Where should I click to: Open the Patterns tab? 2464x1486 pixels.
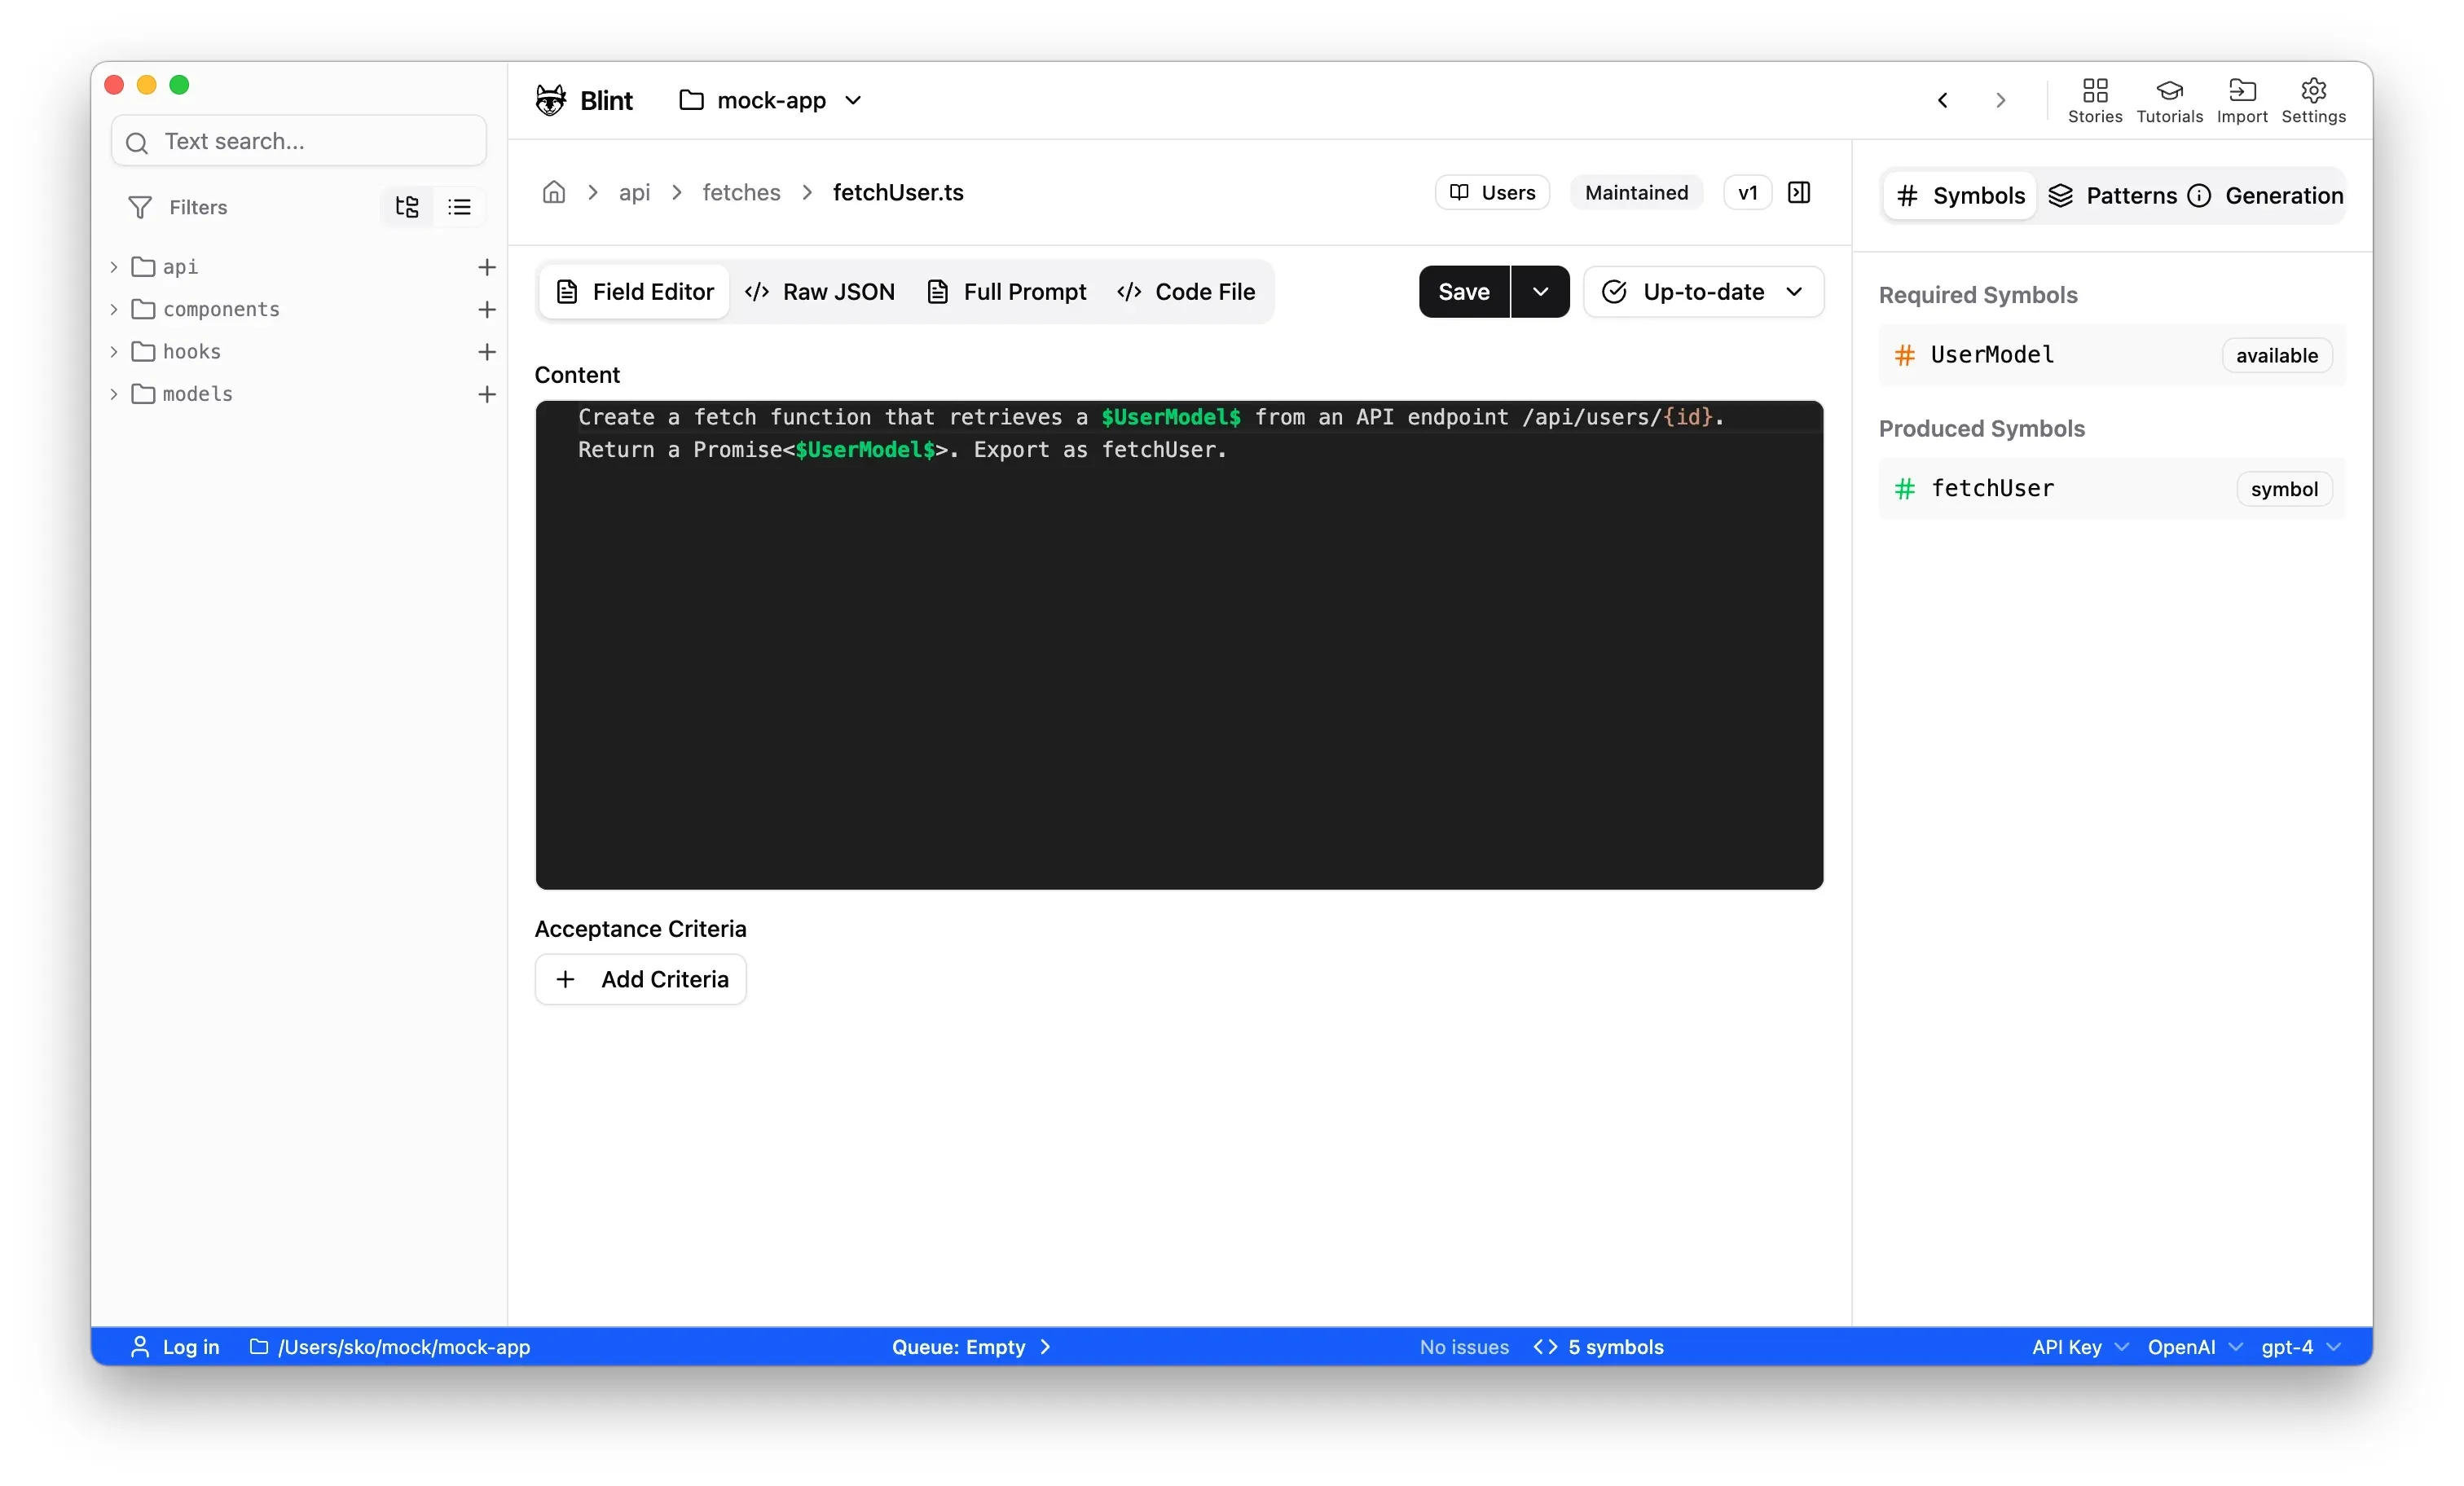click(2112, 196)
